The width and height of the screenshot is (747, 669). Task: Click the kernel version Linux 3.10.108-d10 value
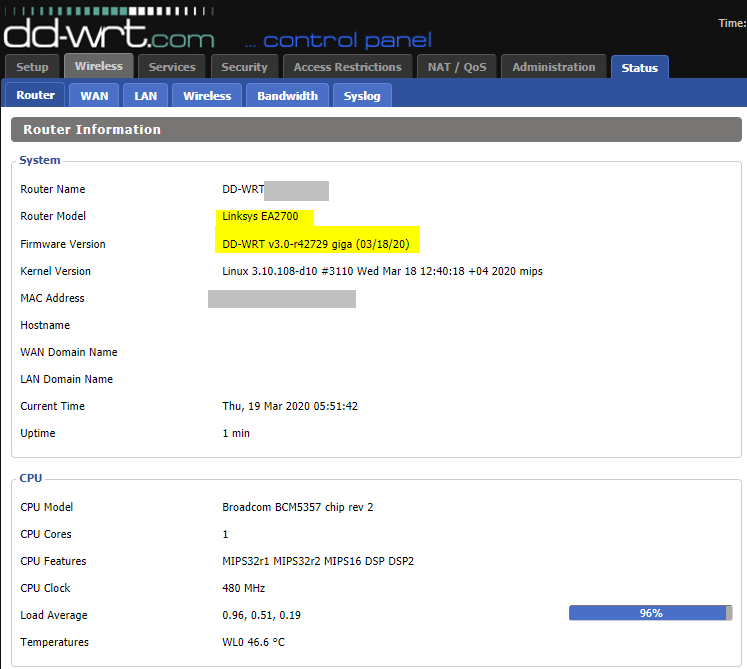[382, 271]
